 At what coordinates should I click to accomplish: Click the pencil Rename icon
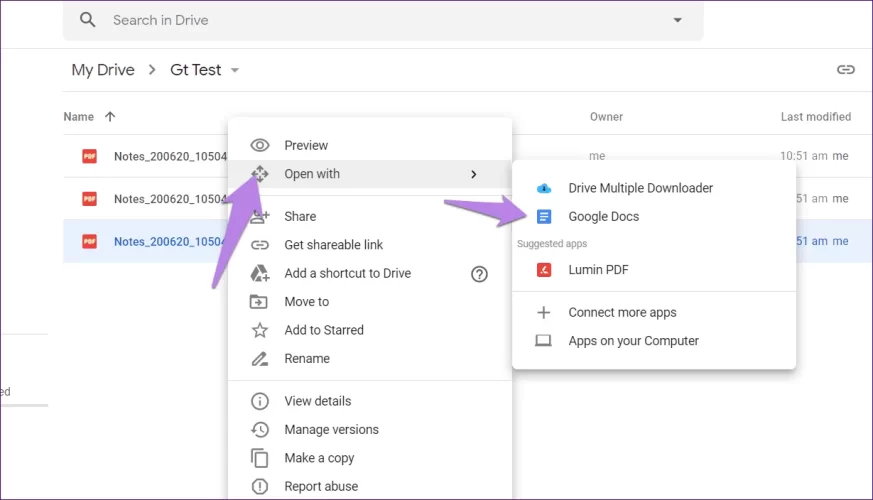260,359
